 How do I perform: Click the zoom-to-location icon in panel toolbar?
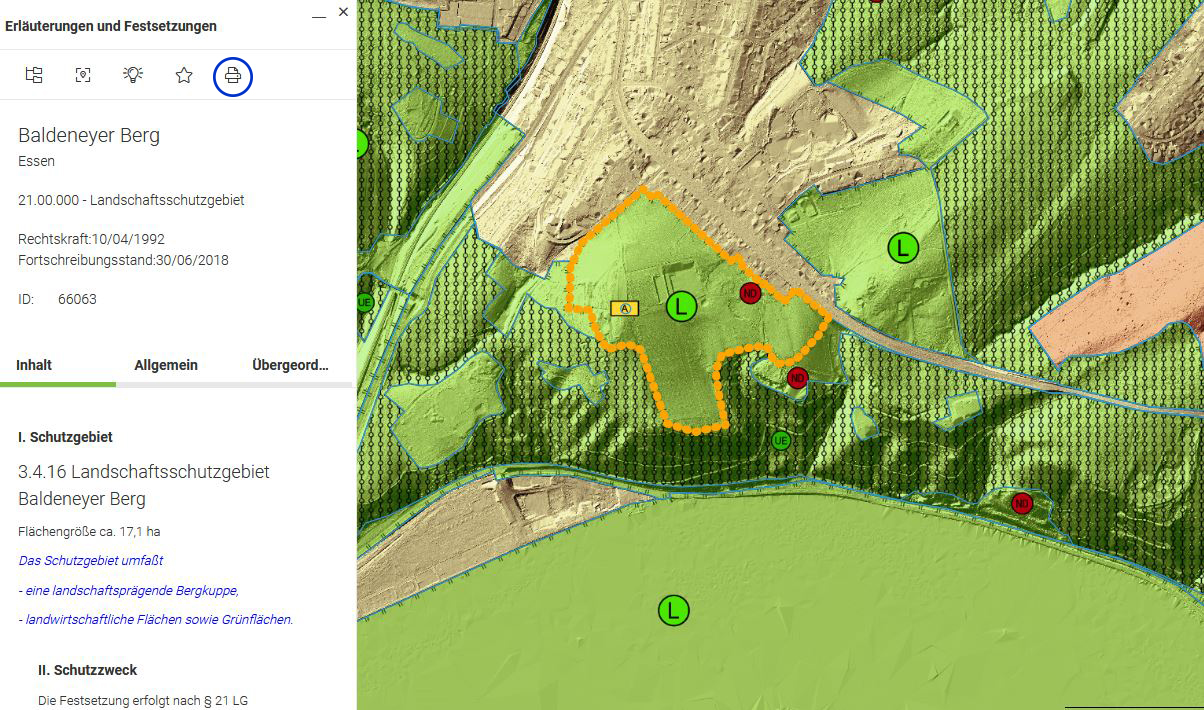pyautogui.click(x=83, y=75)
